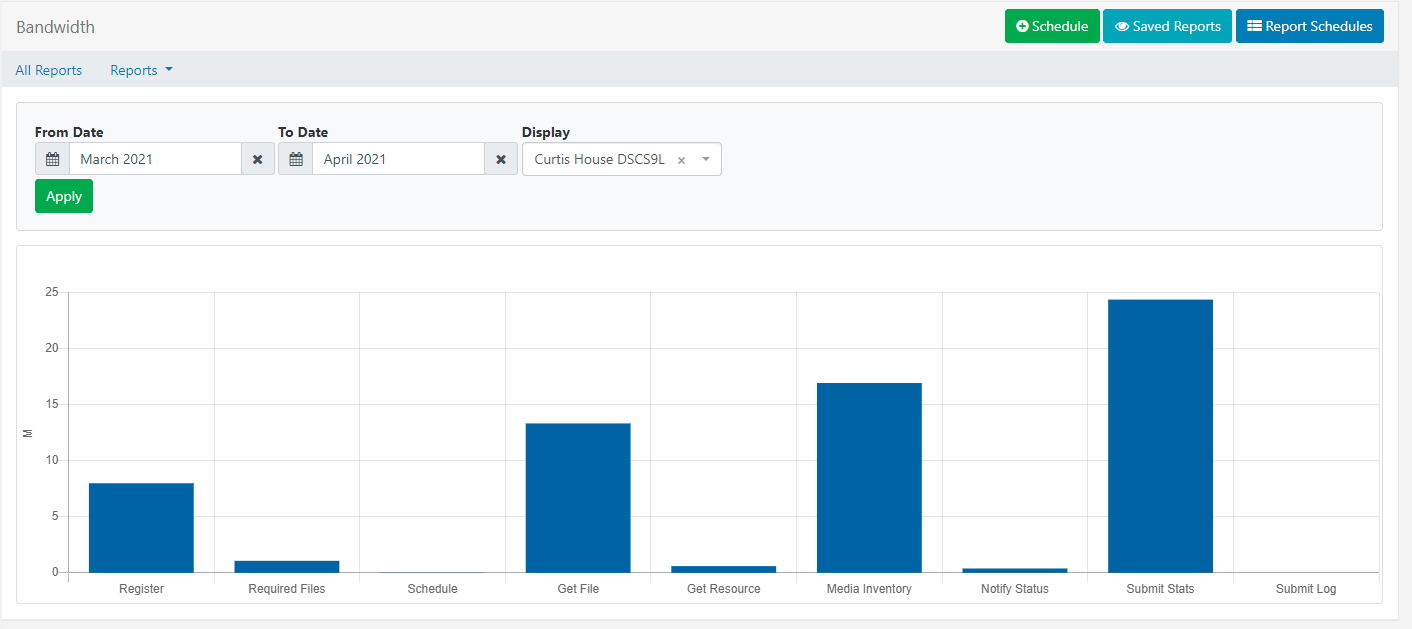The image size is (1412, 629).
Task: Remove the Curtis House DSCS9L filter tag
Action: pyautogui.click(x=681, y=159)
